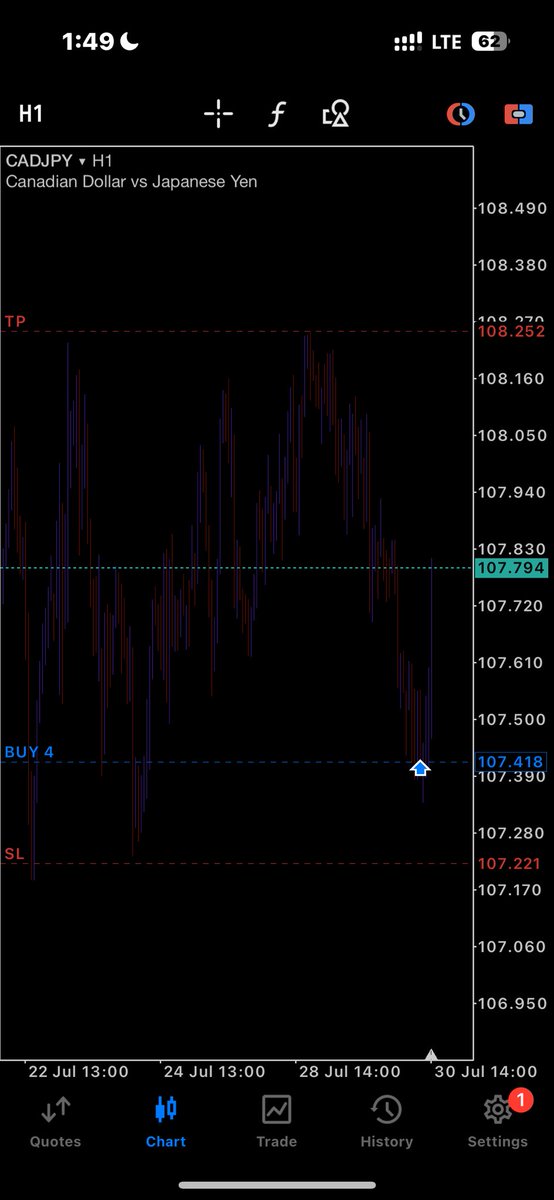The image size is (554, 1200).
Task: Open the History tab
Action: 386,1121
